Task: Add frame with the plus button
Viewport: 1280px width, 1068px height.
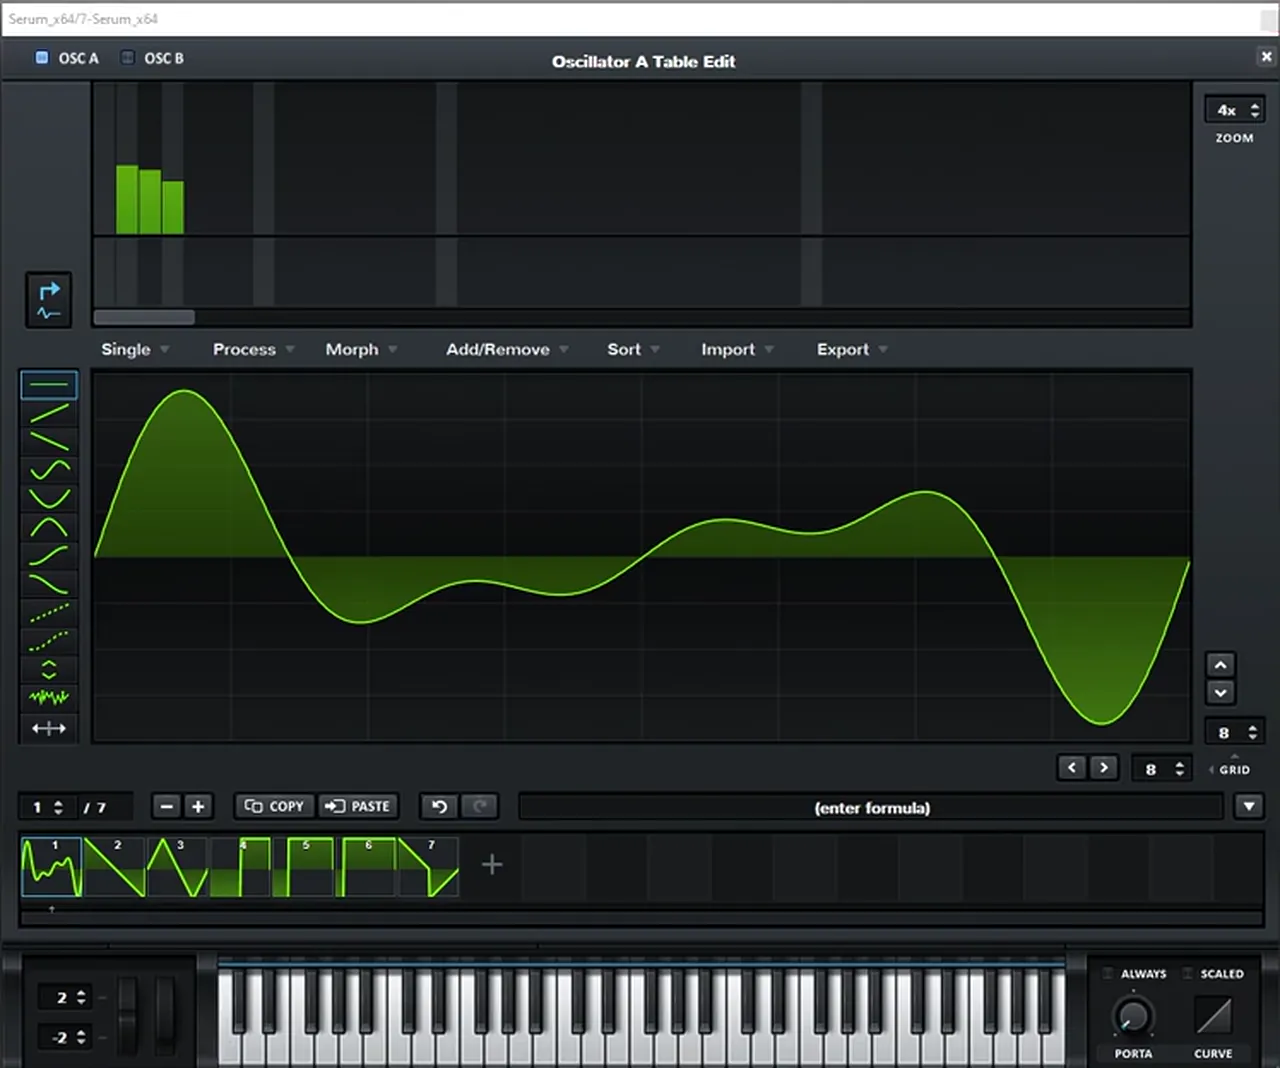Action: [x=198, y=806]
